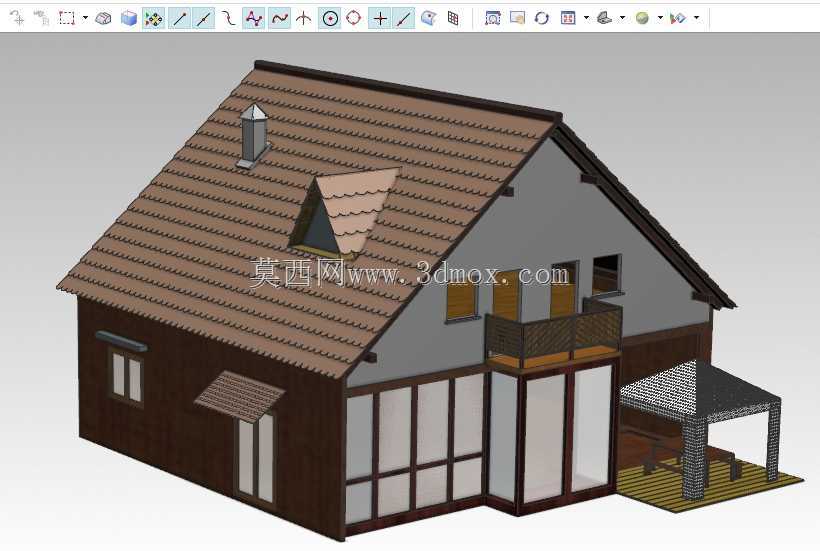Screen dimensions: 820x551
Task: Click the grey wireframe box selection icon
Action: [x=104, y=18]
